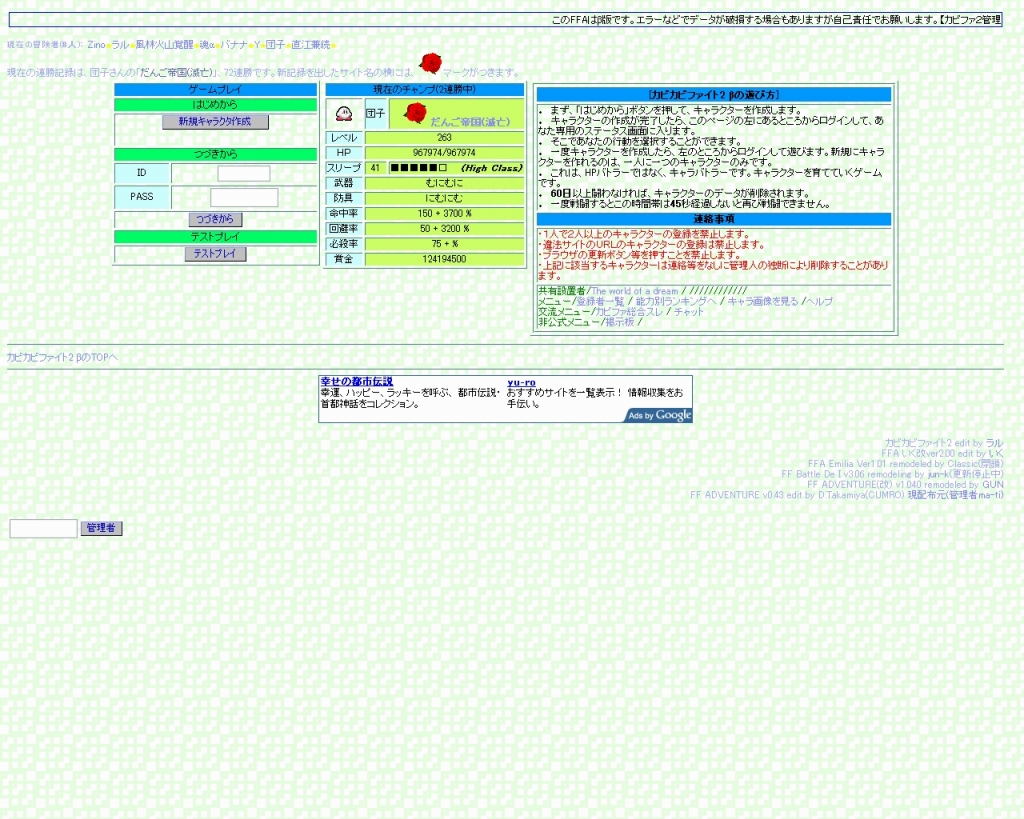Viewport: 1024px width, 819px height.
Task: Click the Ads by Google label
Action: [x=659, y=415]
